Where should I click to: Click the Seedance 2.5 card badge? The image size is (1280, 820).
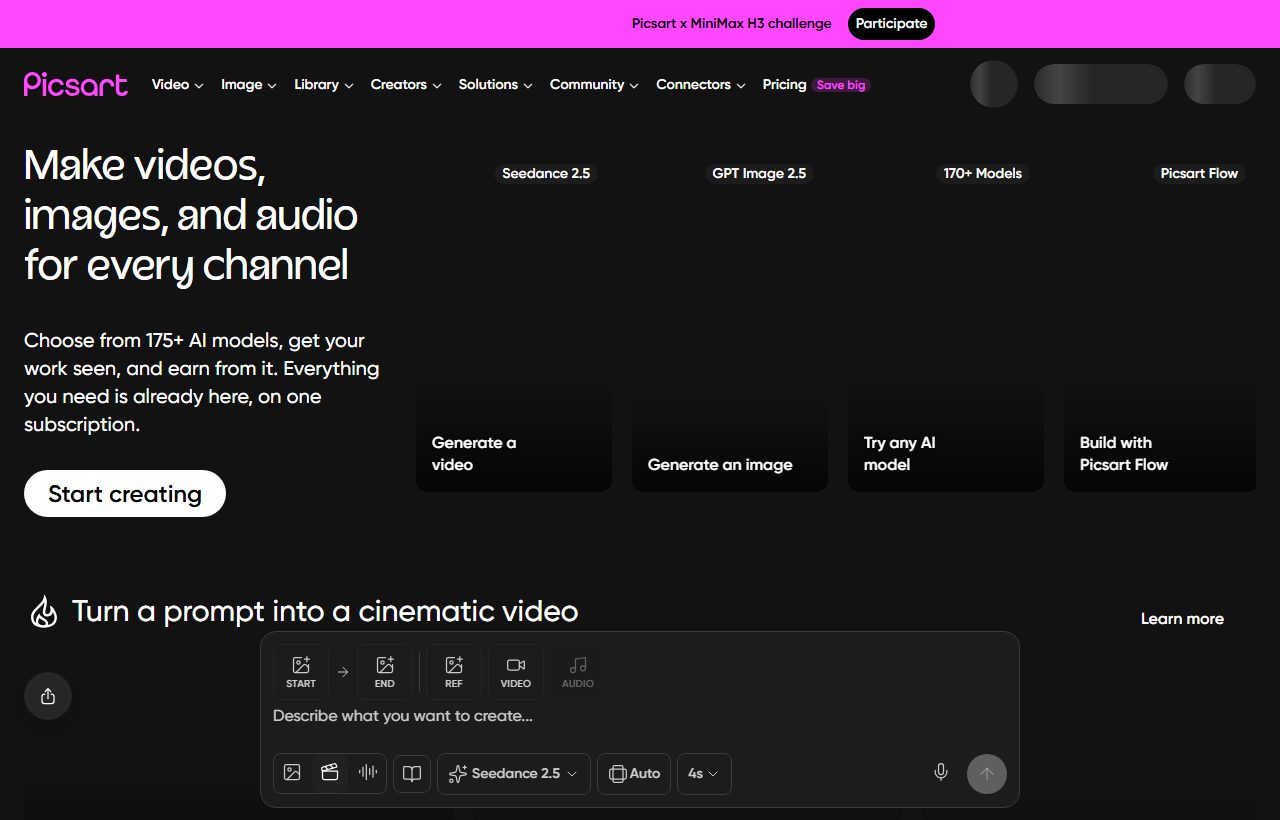click(546, 174)
